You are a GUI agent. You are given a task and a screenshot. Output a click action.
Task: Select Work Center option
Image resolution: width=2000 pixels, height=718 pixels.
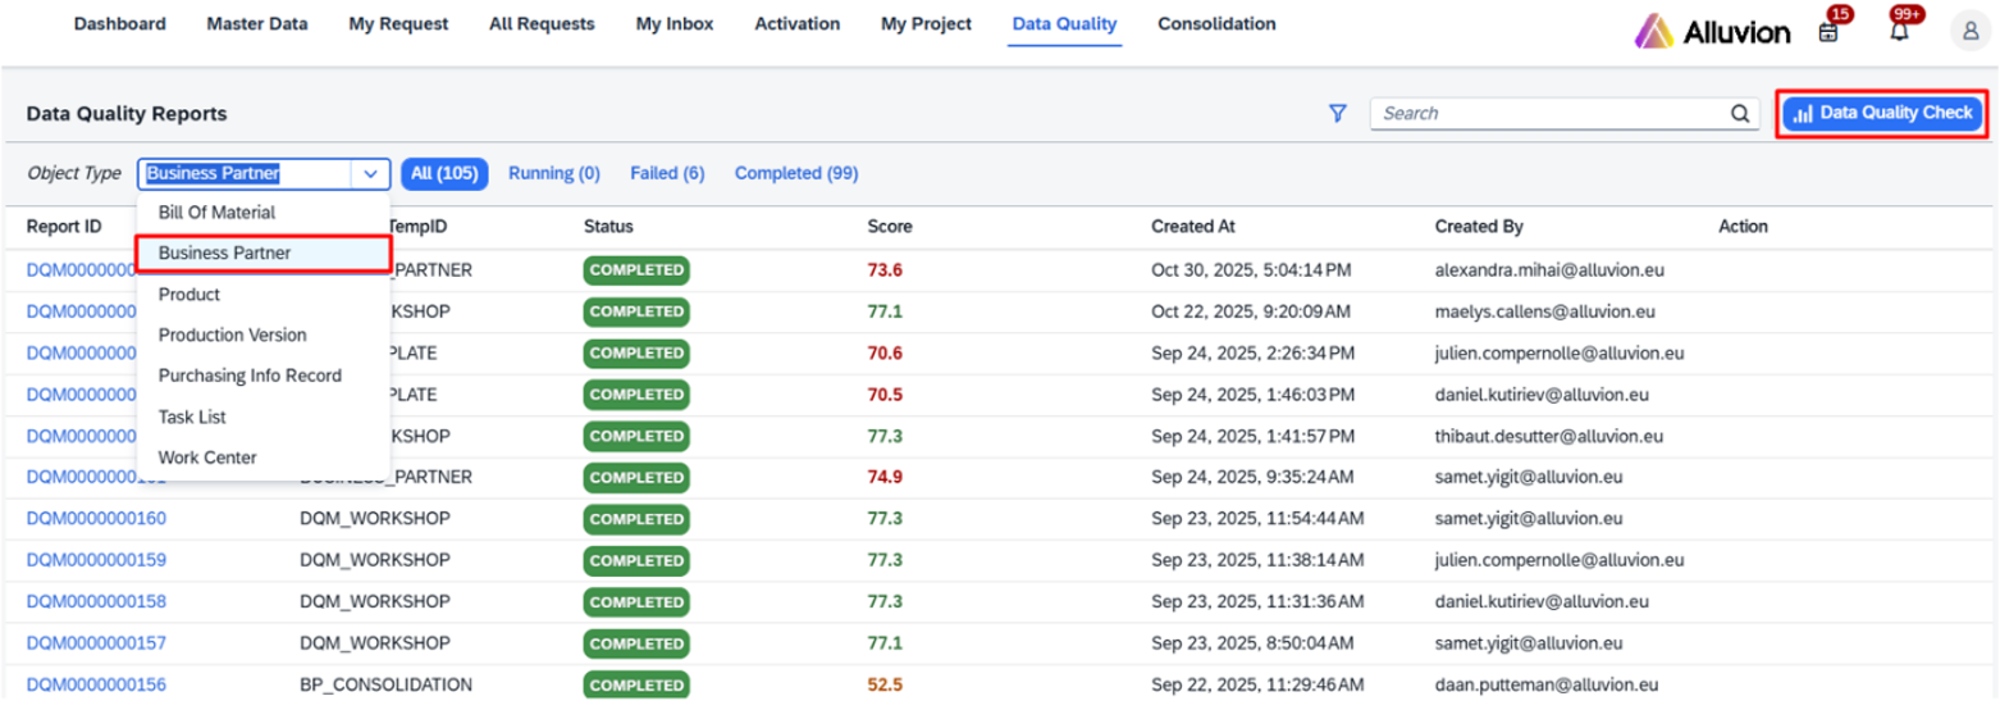click(x=263, y=458)
